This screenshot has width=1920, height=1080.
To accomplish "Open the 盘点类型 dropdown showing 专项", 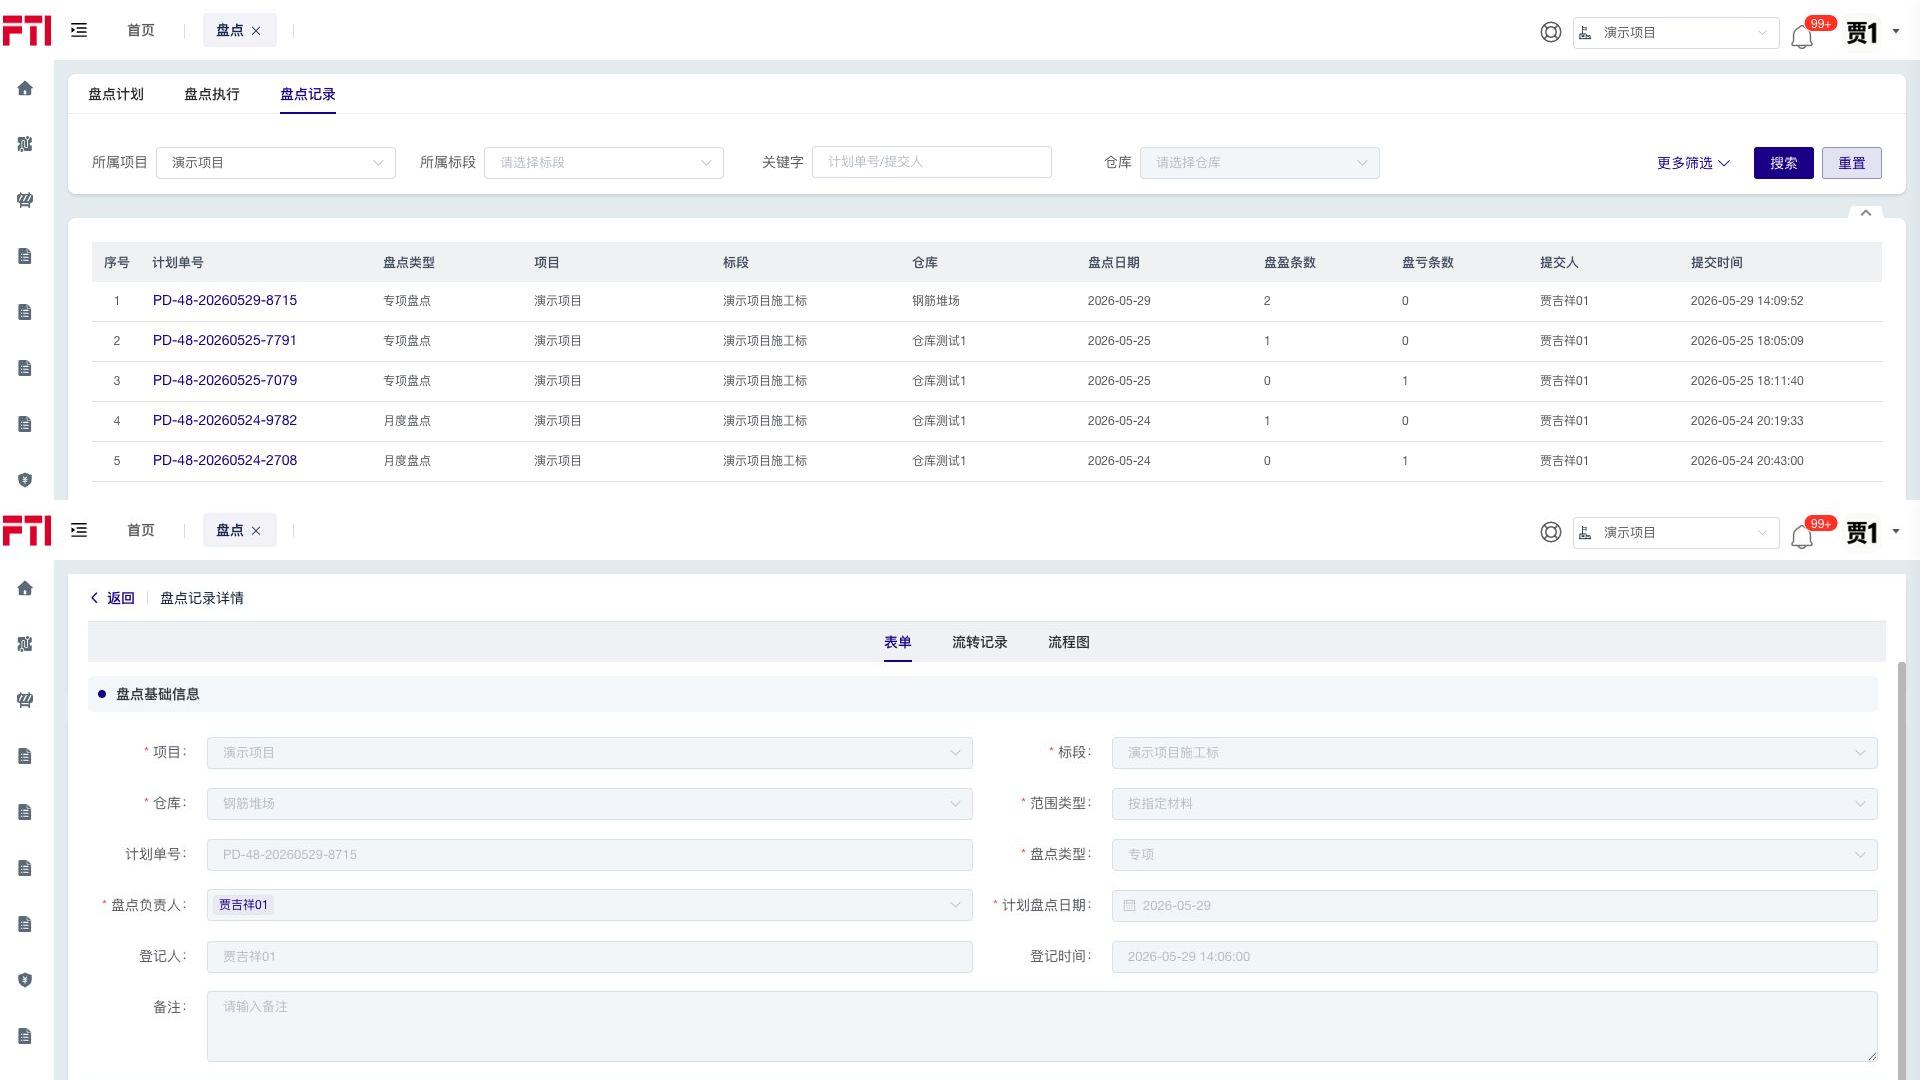I will (1495, 855).
